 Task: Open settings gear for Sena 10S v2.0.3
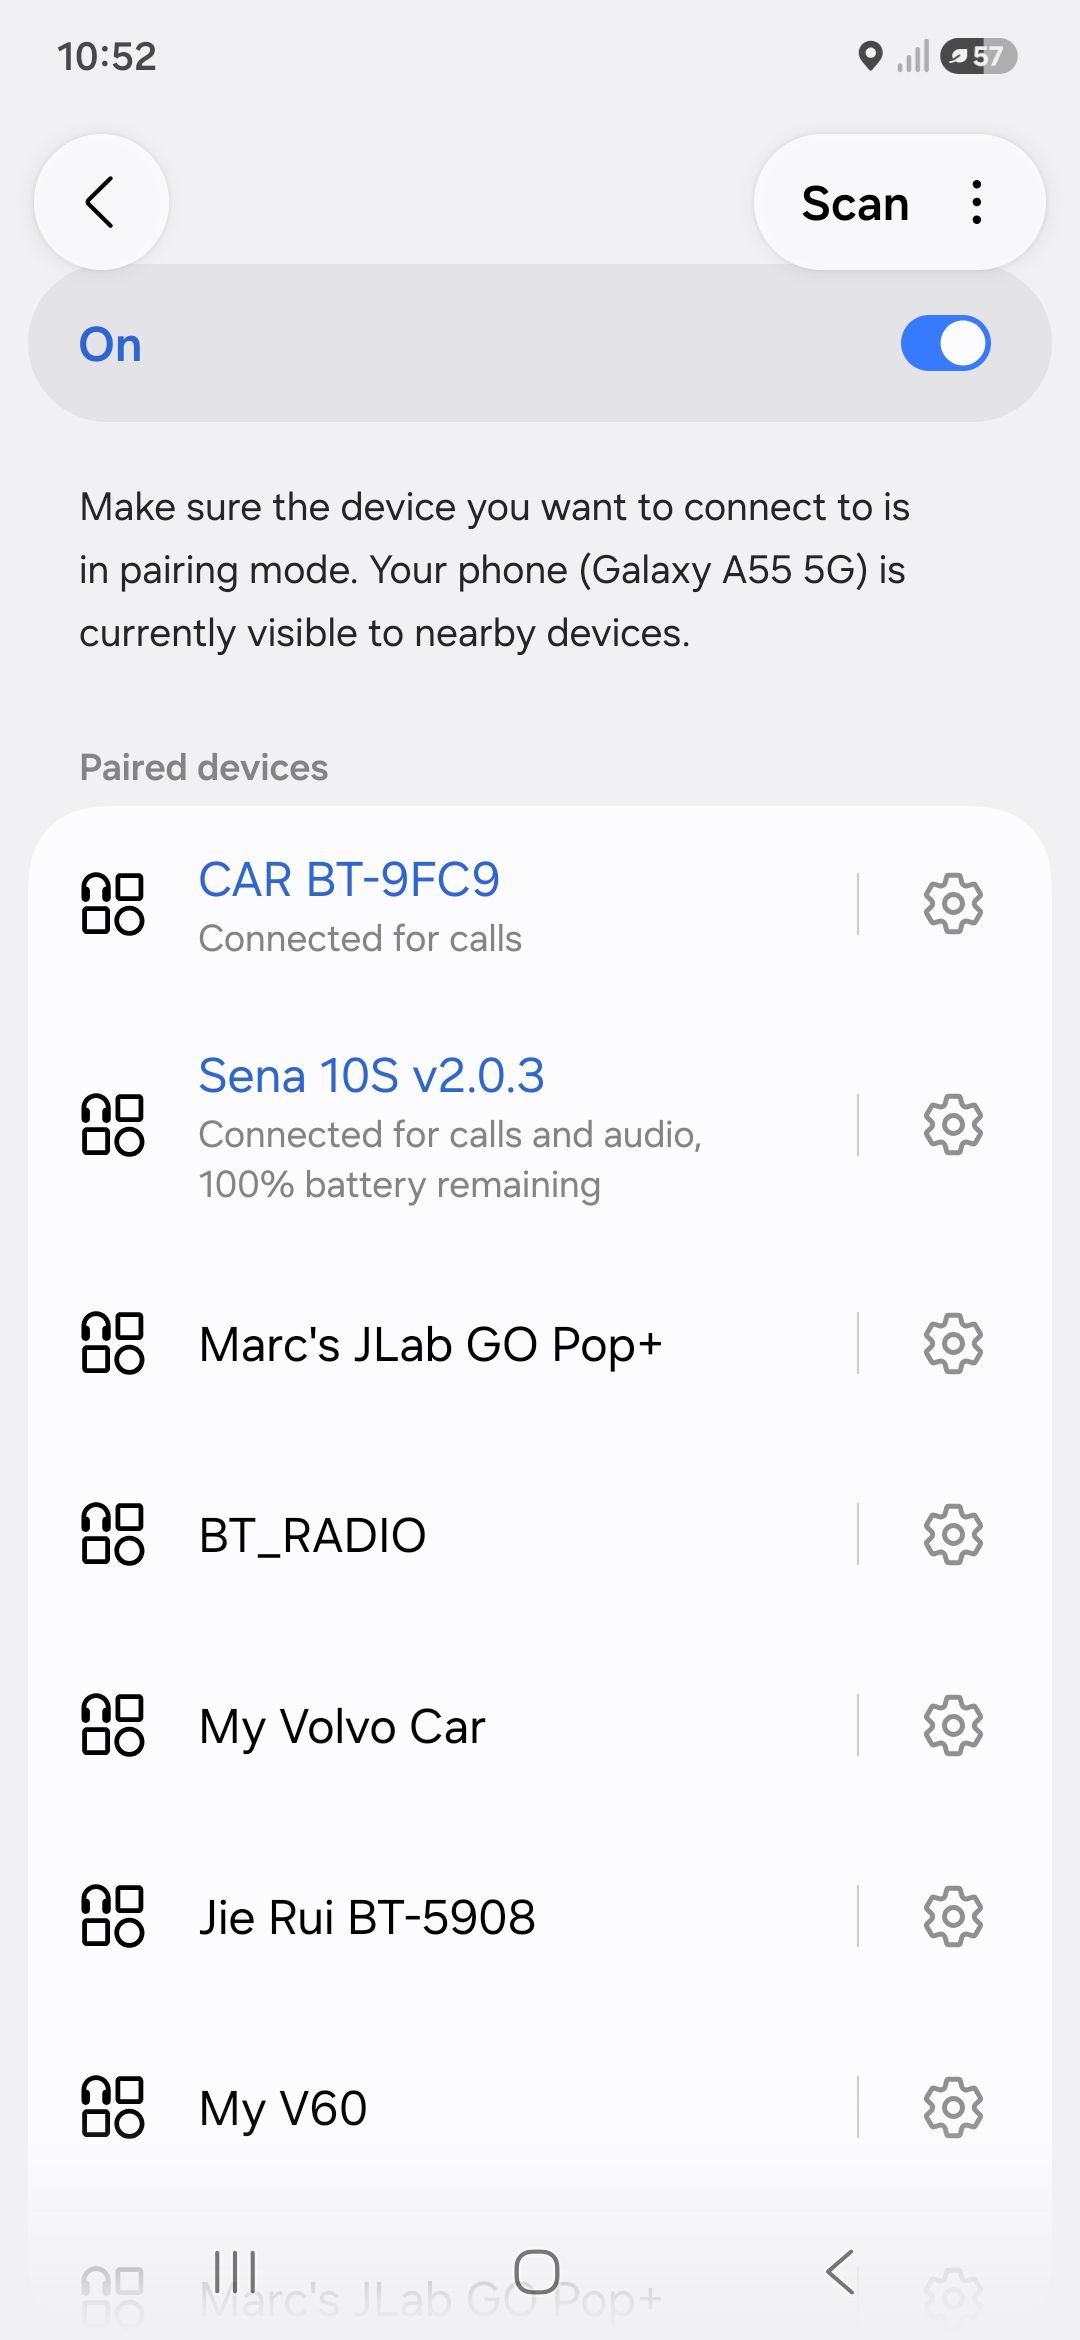953,1125
